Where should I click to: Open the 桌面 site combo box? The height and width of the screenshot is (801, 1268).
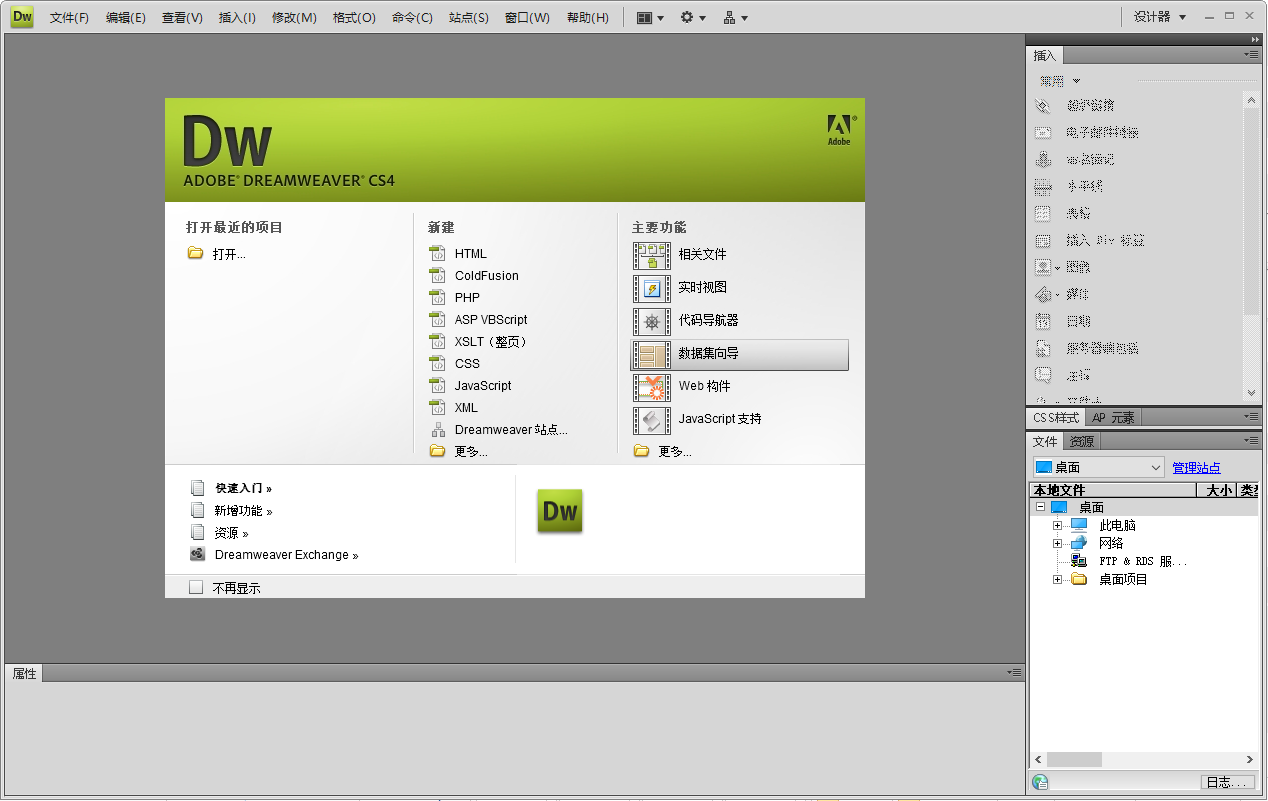tap(1099, 467)
